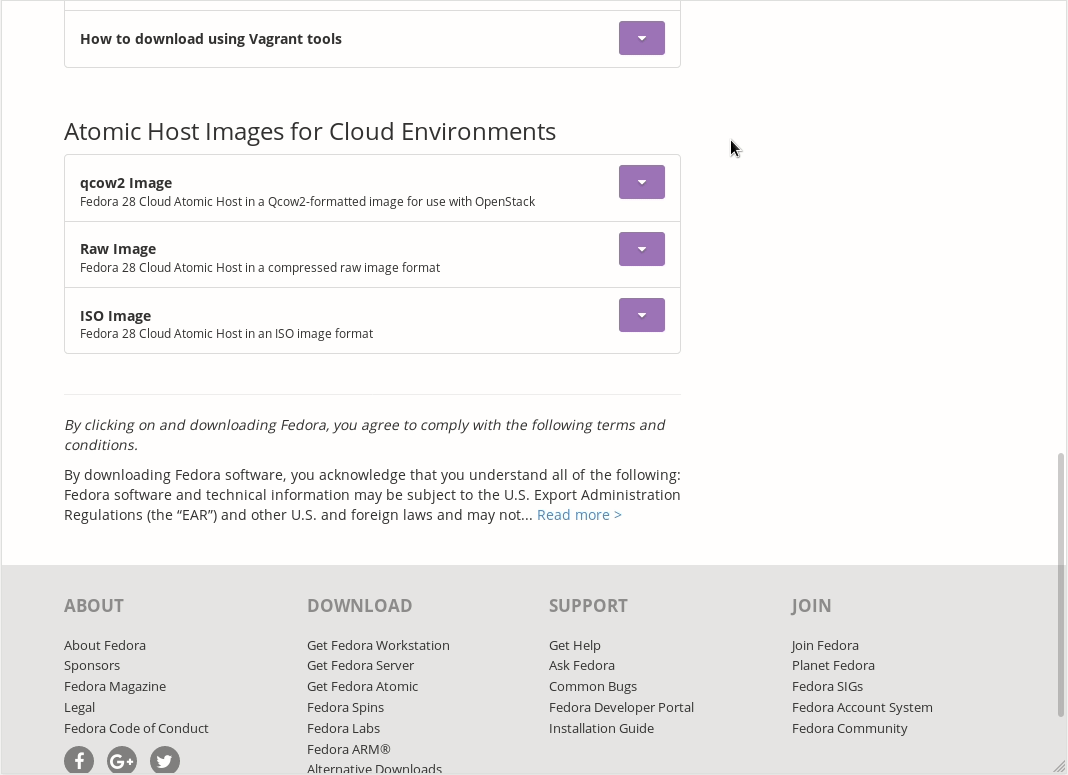The width and height of the screenshot is (1068, 775).
Task: Click 'Atomic Host Images for Cloud Environments' heading
Action: tap(310, 131)
